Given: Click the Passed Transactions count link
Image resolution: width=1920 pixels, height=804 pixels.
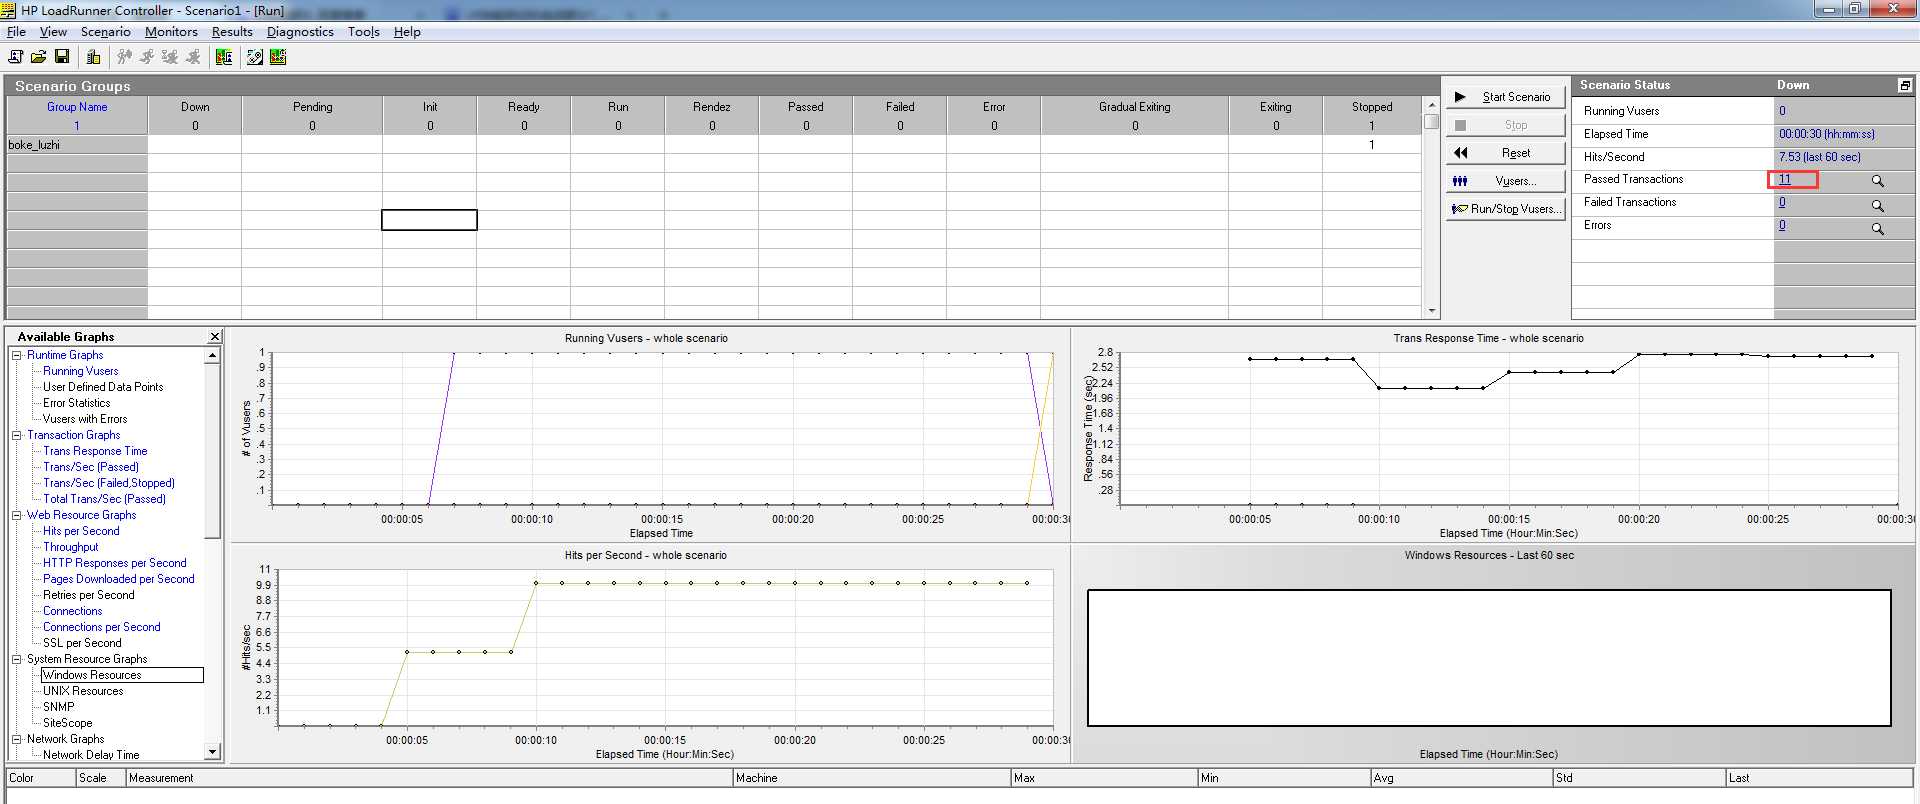Looking at the screenshot, I should tap(1785, 180).
